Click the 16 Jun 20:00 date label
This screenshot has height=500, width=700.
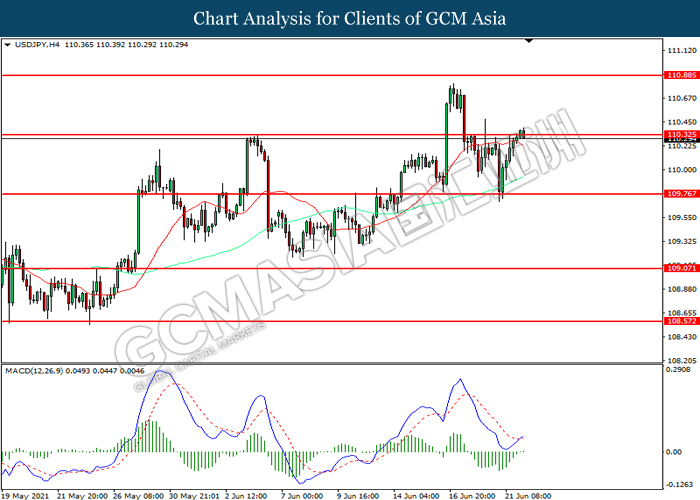(x=472, y=496)
